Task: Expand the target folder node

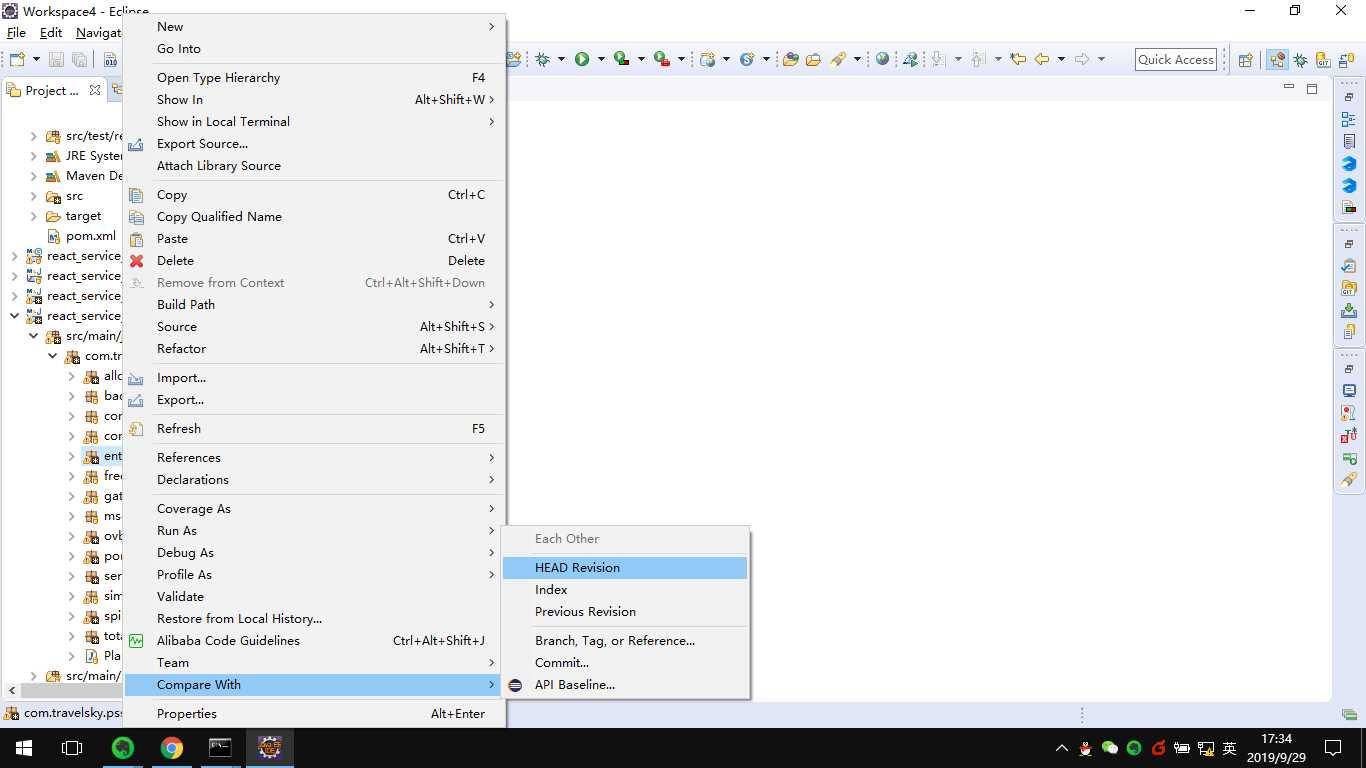Action: click(x=33, y=216)
